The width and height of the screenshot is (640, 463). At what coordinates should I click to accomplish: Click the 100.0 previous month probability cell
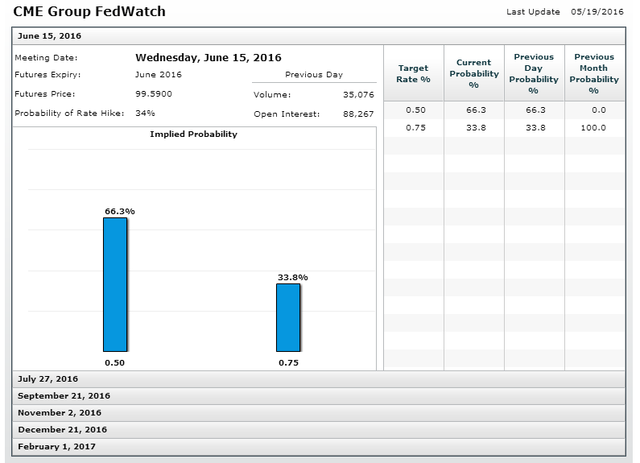594,127
